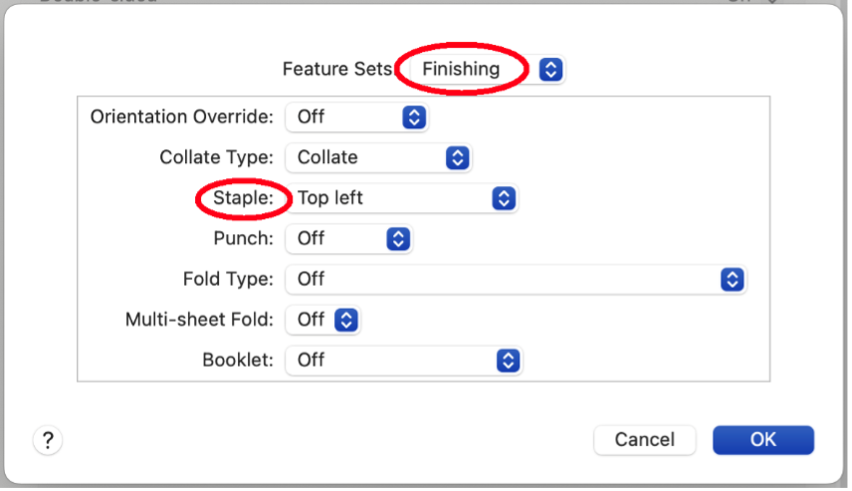Click the Collate Type blue arrows icon
This screenshot has width=852, height=491.
[x=458, y=158]
